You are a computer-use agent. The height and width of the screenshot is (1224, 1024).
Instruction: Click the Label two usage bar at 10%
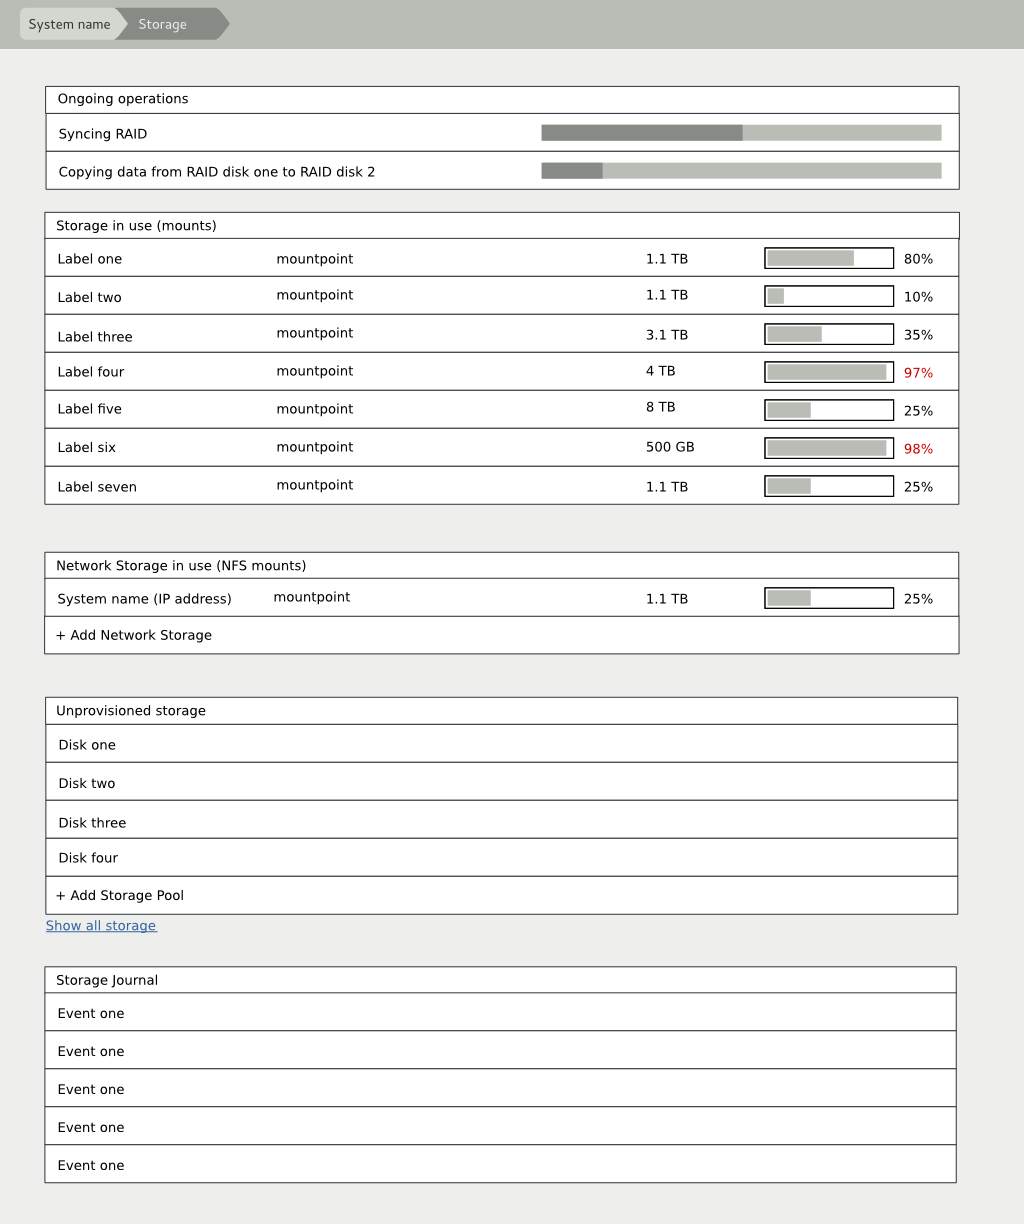[x=828, y=295]
